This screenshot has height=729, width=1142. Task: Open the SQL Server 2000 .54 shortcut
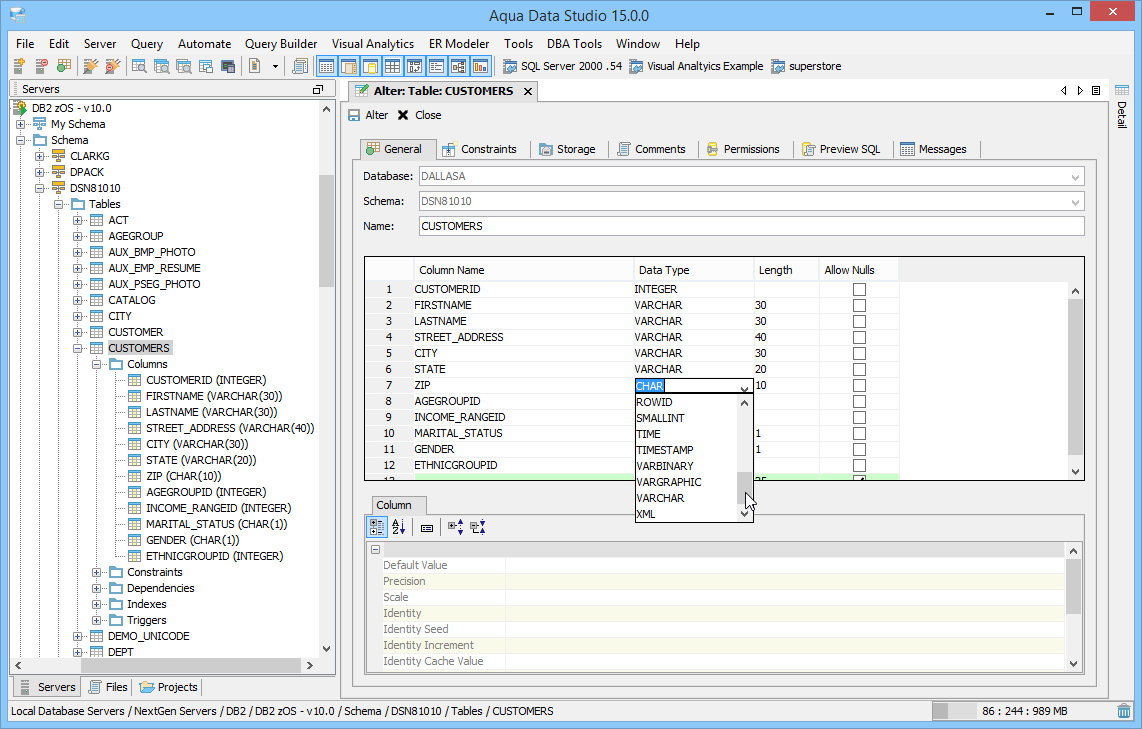tap(562, 66)
